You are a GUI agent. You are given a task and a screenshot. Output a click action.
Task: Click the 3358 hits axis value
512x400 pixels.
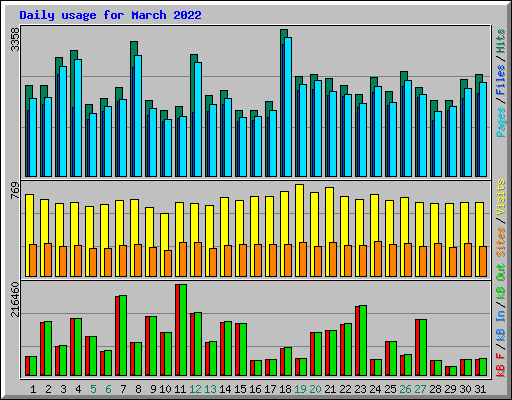15,39
